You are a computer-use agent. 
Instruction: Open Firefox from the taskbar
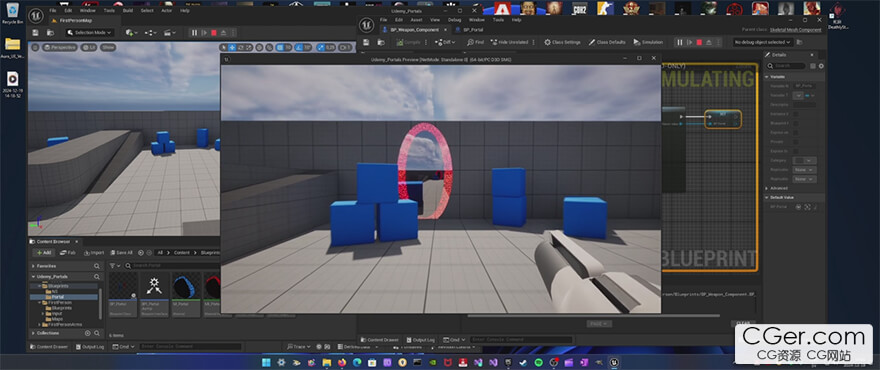(342, 363)
